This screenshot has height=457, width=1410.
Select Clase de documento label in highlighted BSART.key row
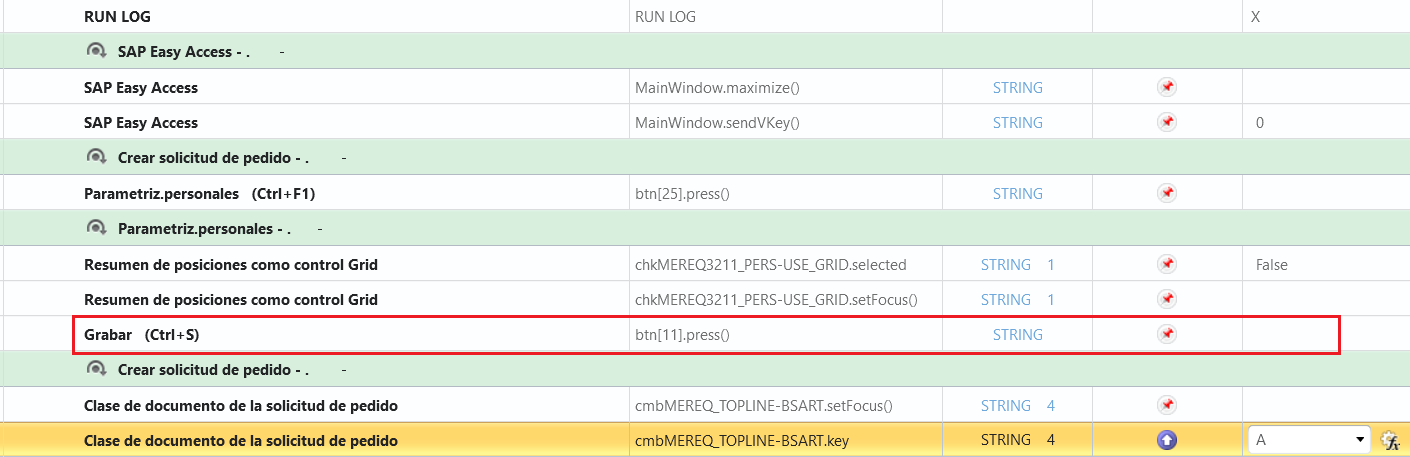click(x=241, y=441)
